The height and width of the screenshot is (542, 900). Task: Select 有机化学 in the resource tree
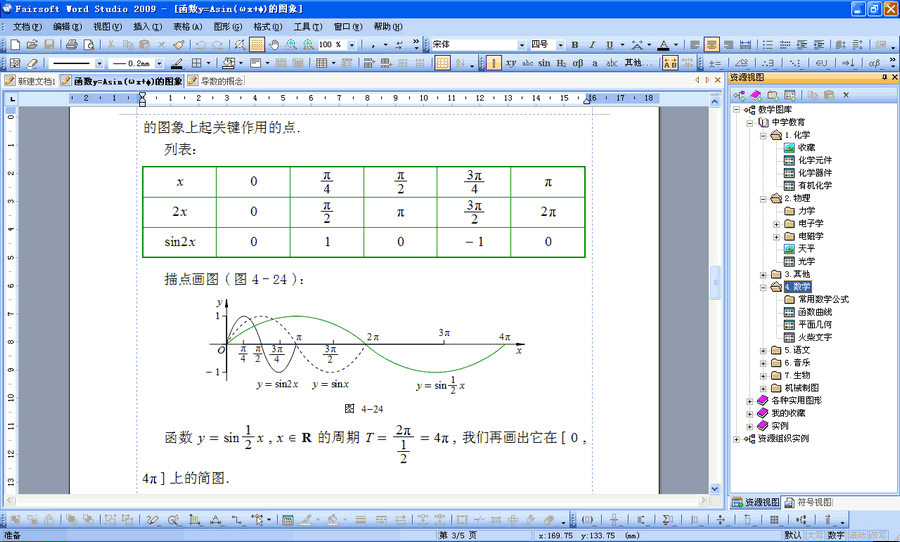click(815, 185)
